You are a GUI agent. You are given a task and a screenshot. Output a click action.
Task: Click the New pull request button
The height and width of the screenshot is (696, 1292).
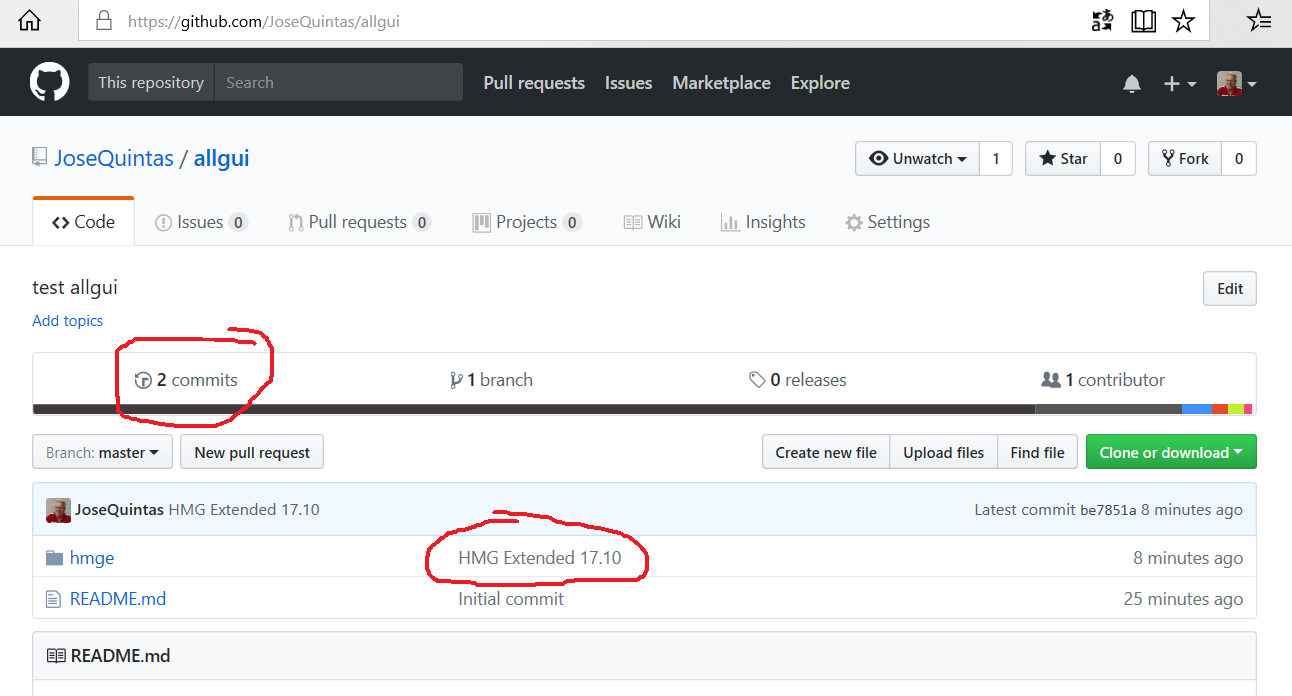click(252, 452)
